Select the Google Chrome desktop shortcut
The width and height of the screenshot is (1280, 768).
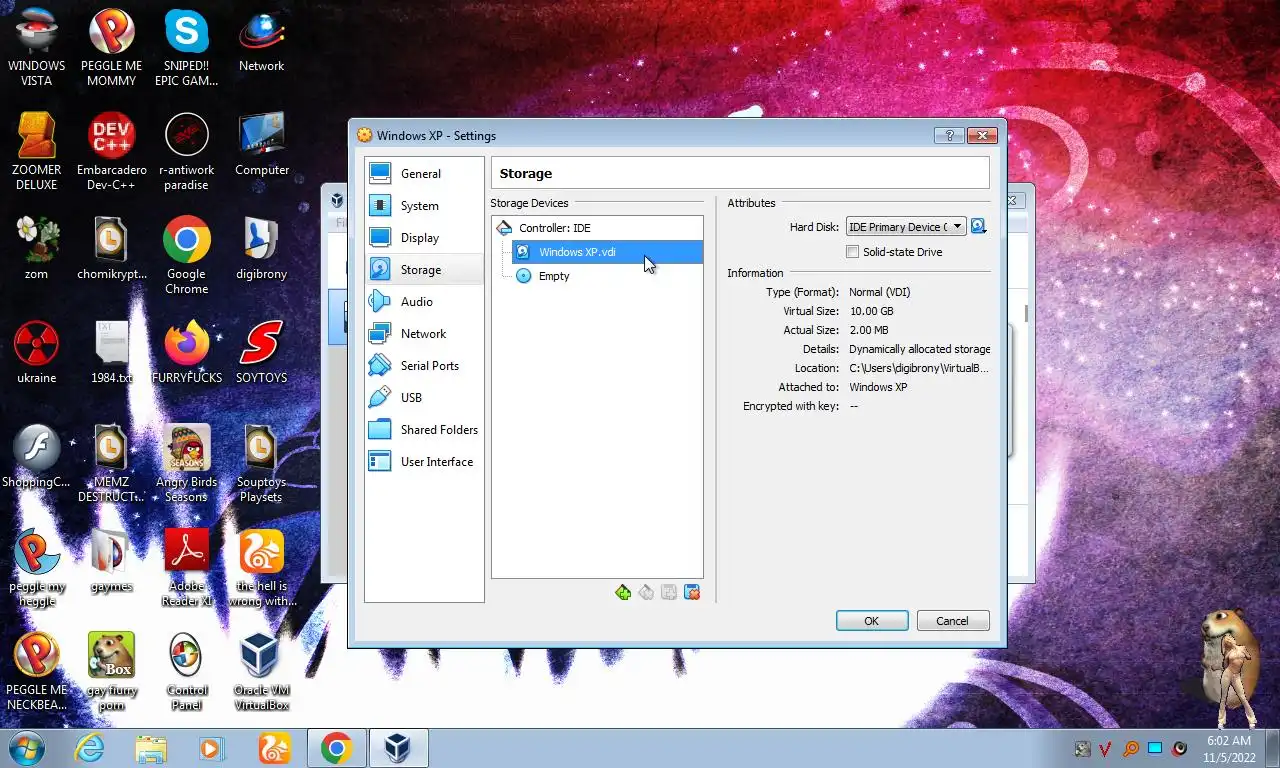point(187,255)
